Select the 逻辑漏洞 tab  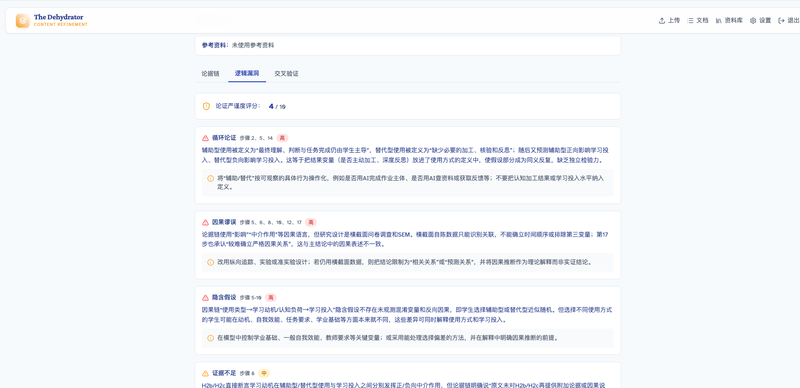coord(247,74)
